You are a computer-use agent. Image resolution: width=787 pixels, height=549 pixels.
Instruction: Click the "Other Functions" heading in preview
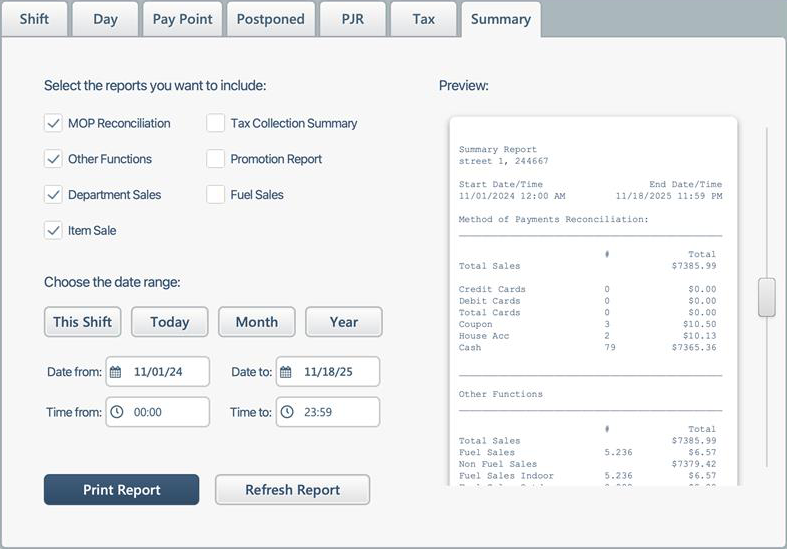(501, 394)
